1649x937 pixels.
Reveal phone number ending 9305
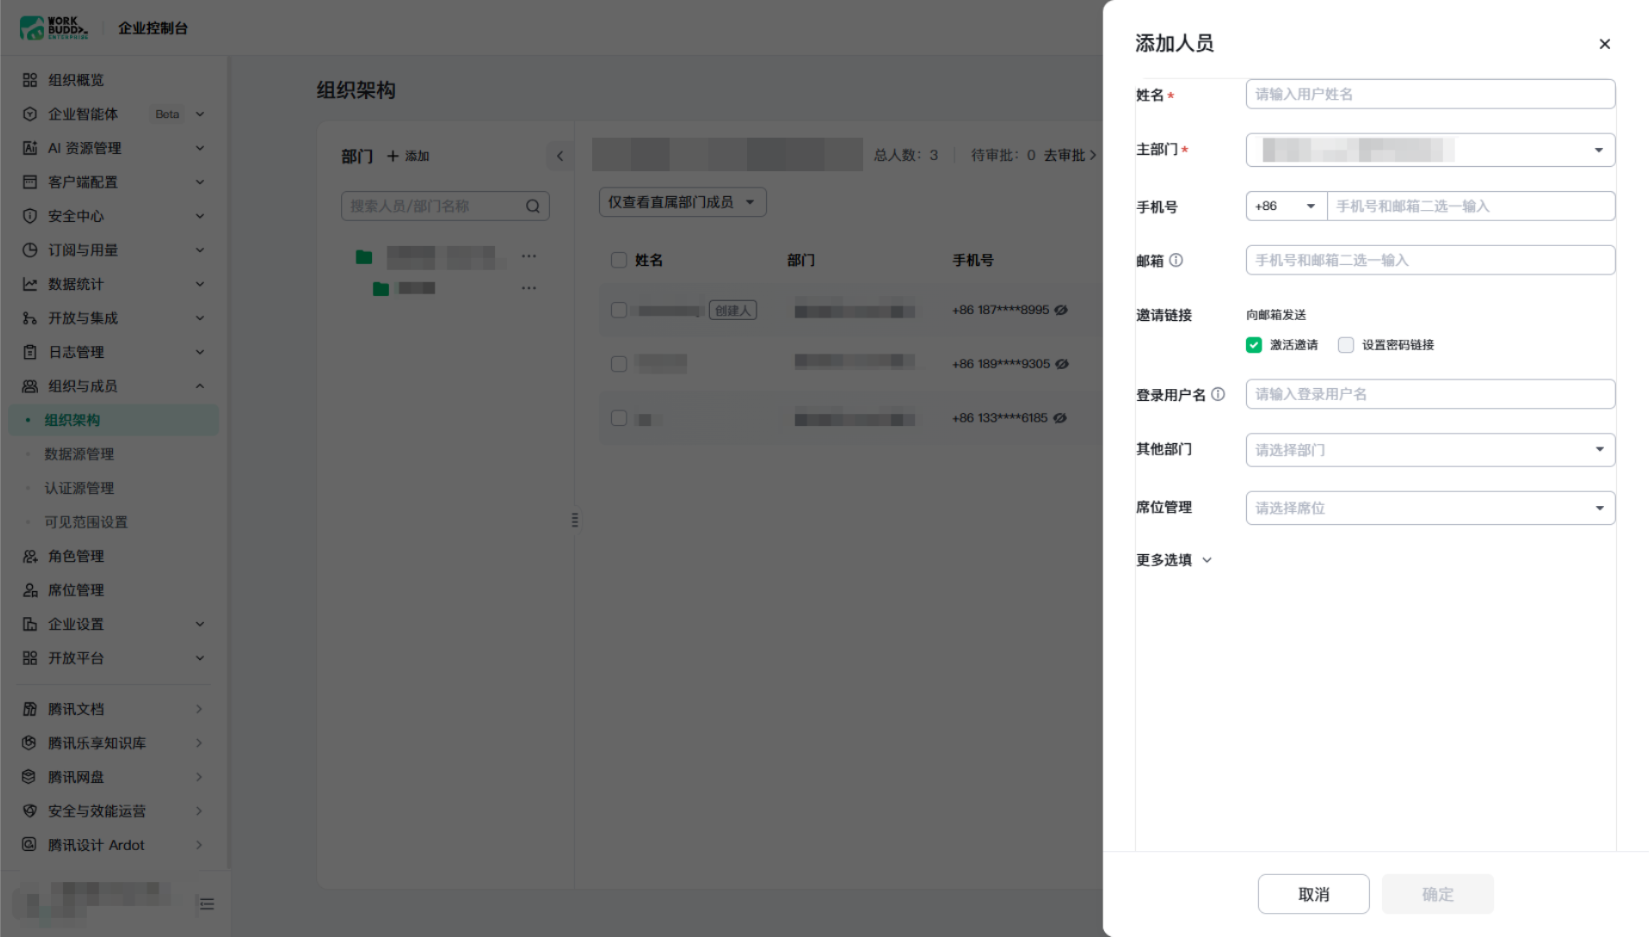[1062, 364]
